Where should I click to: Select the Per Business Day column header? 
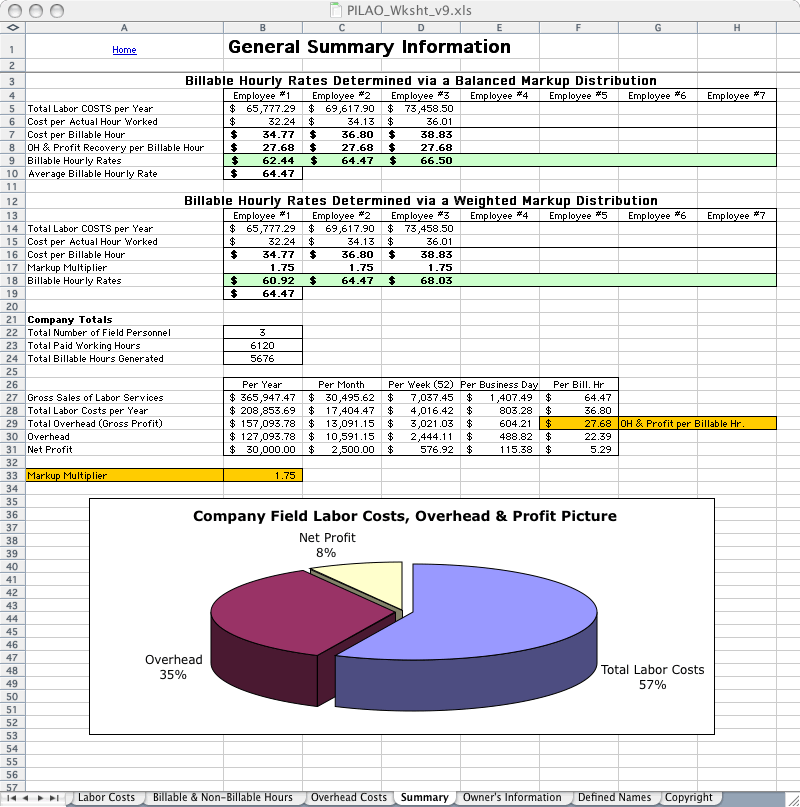point(499,384)
